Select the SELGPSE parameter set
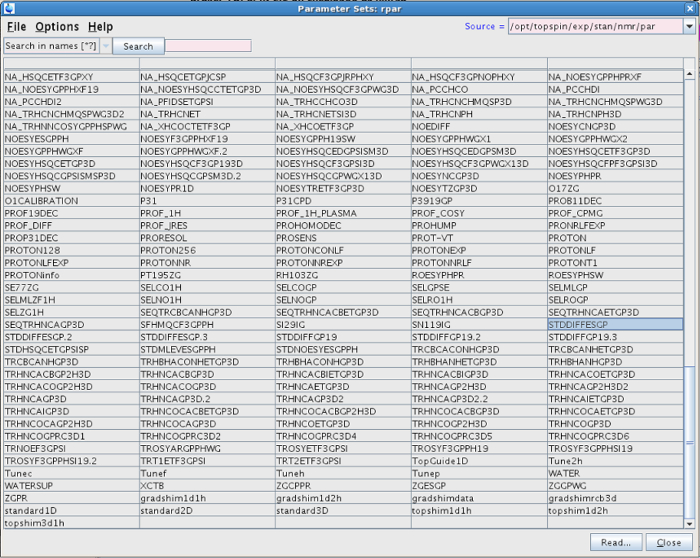The width and height of the screenshot is (700, 558). pyautogui.click(x=479, y=287)
